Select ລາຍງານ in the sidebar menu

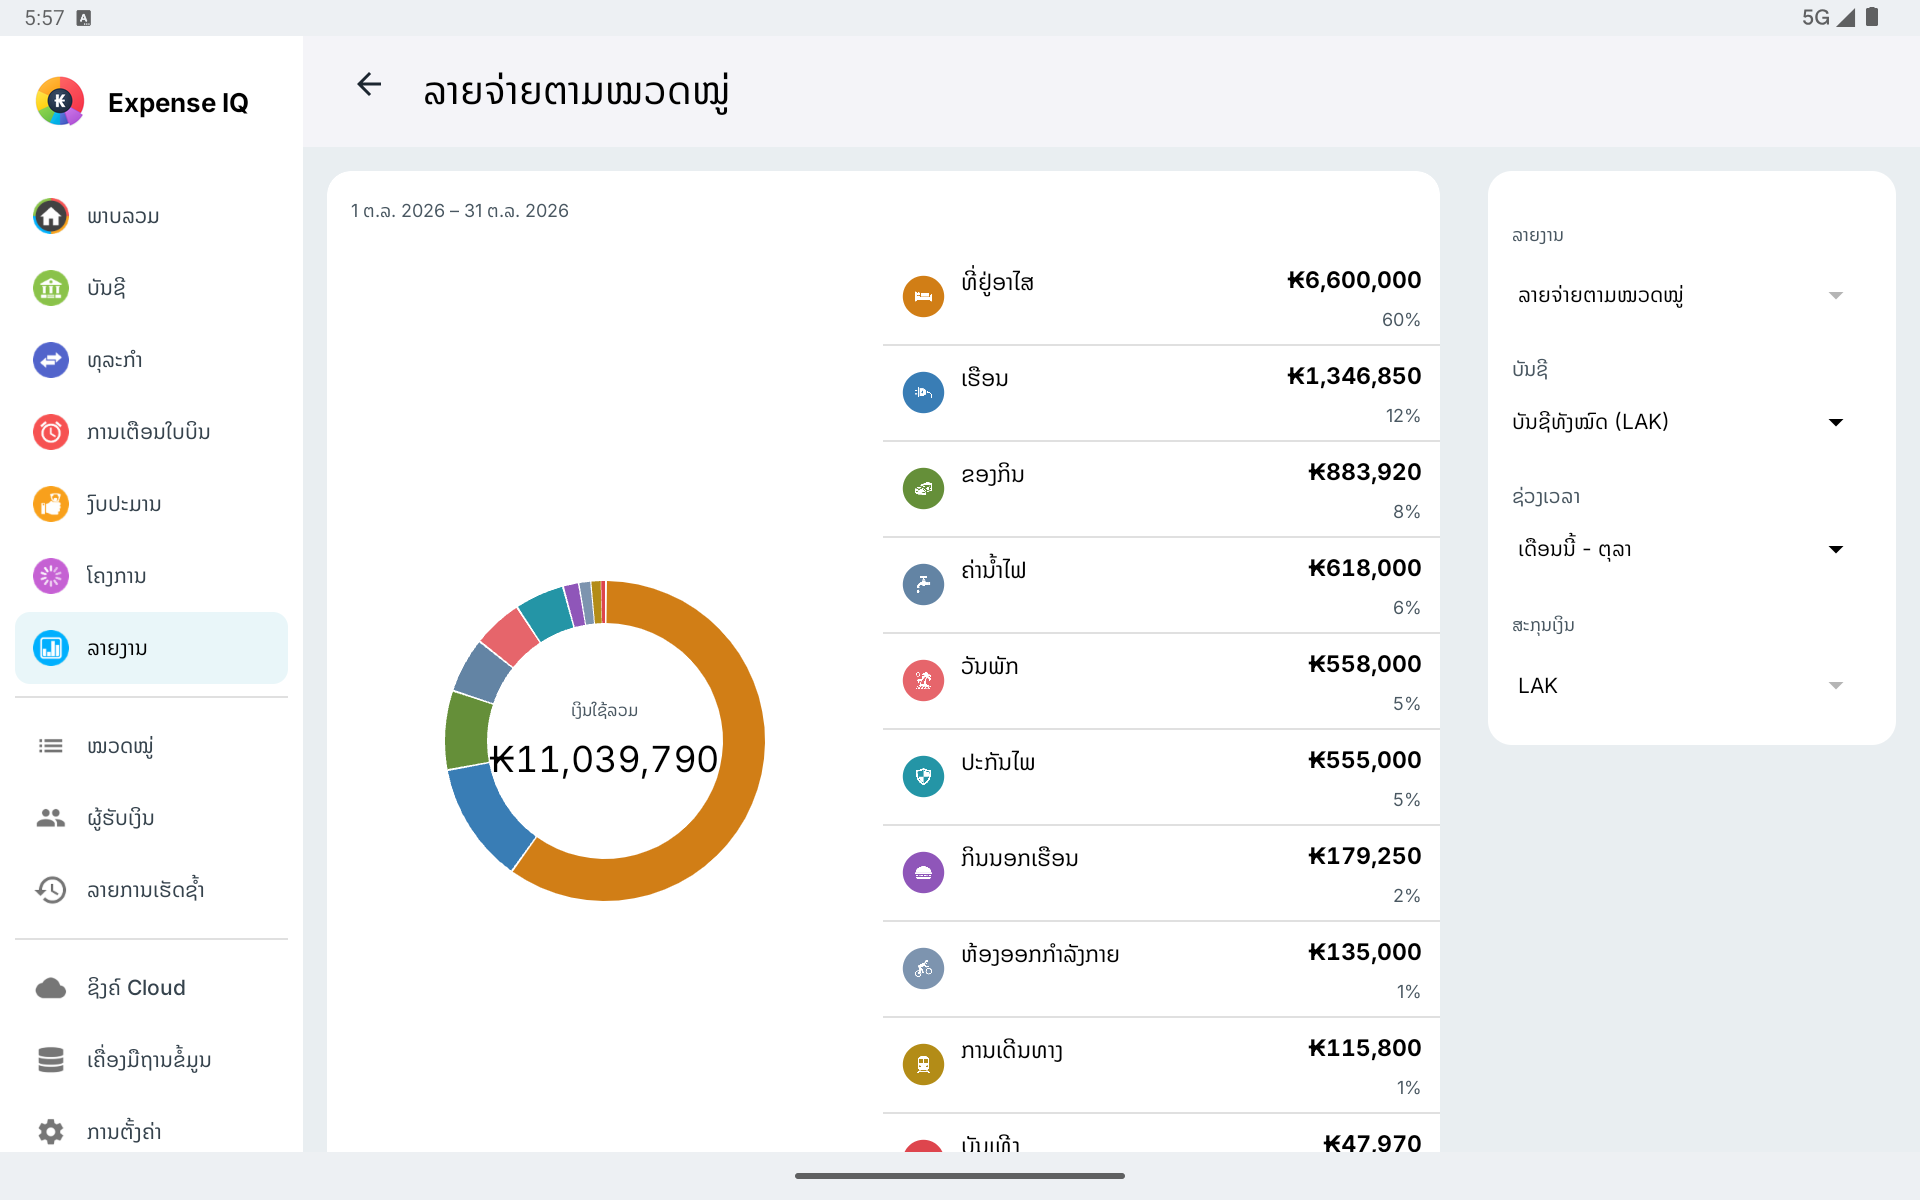(x=151, y=648)
